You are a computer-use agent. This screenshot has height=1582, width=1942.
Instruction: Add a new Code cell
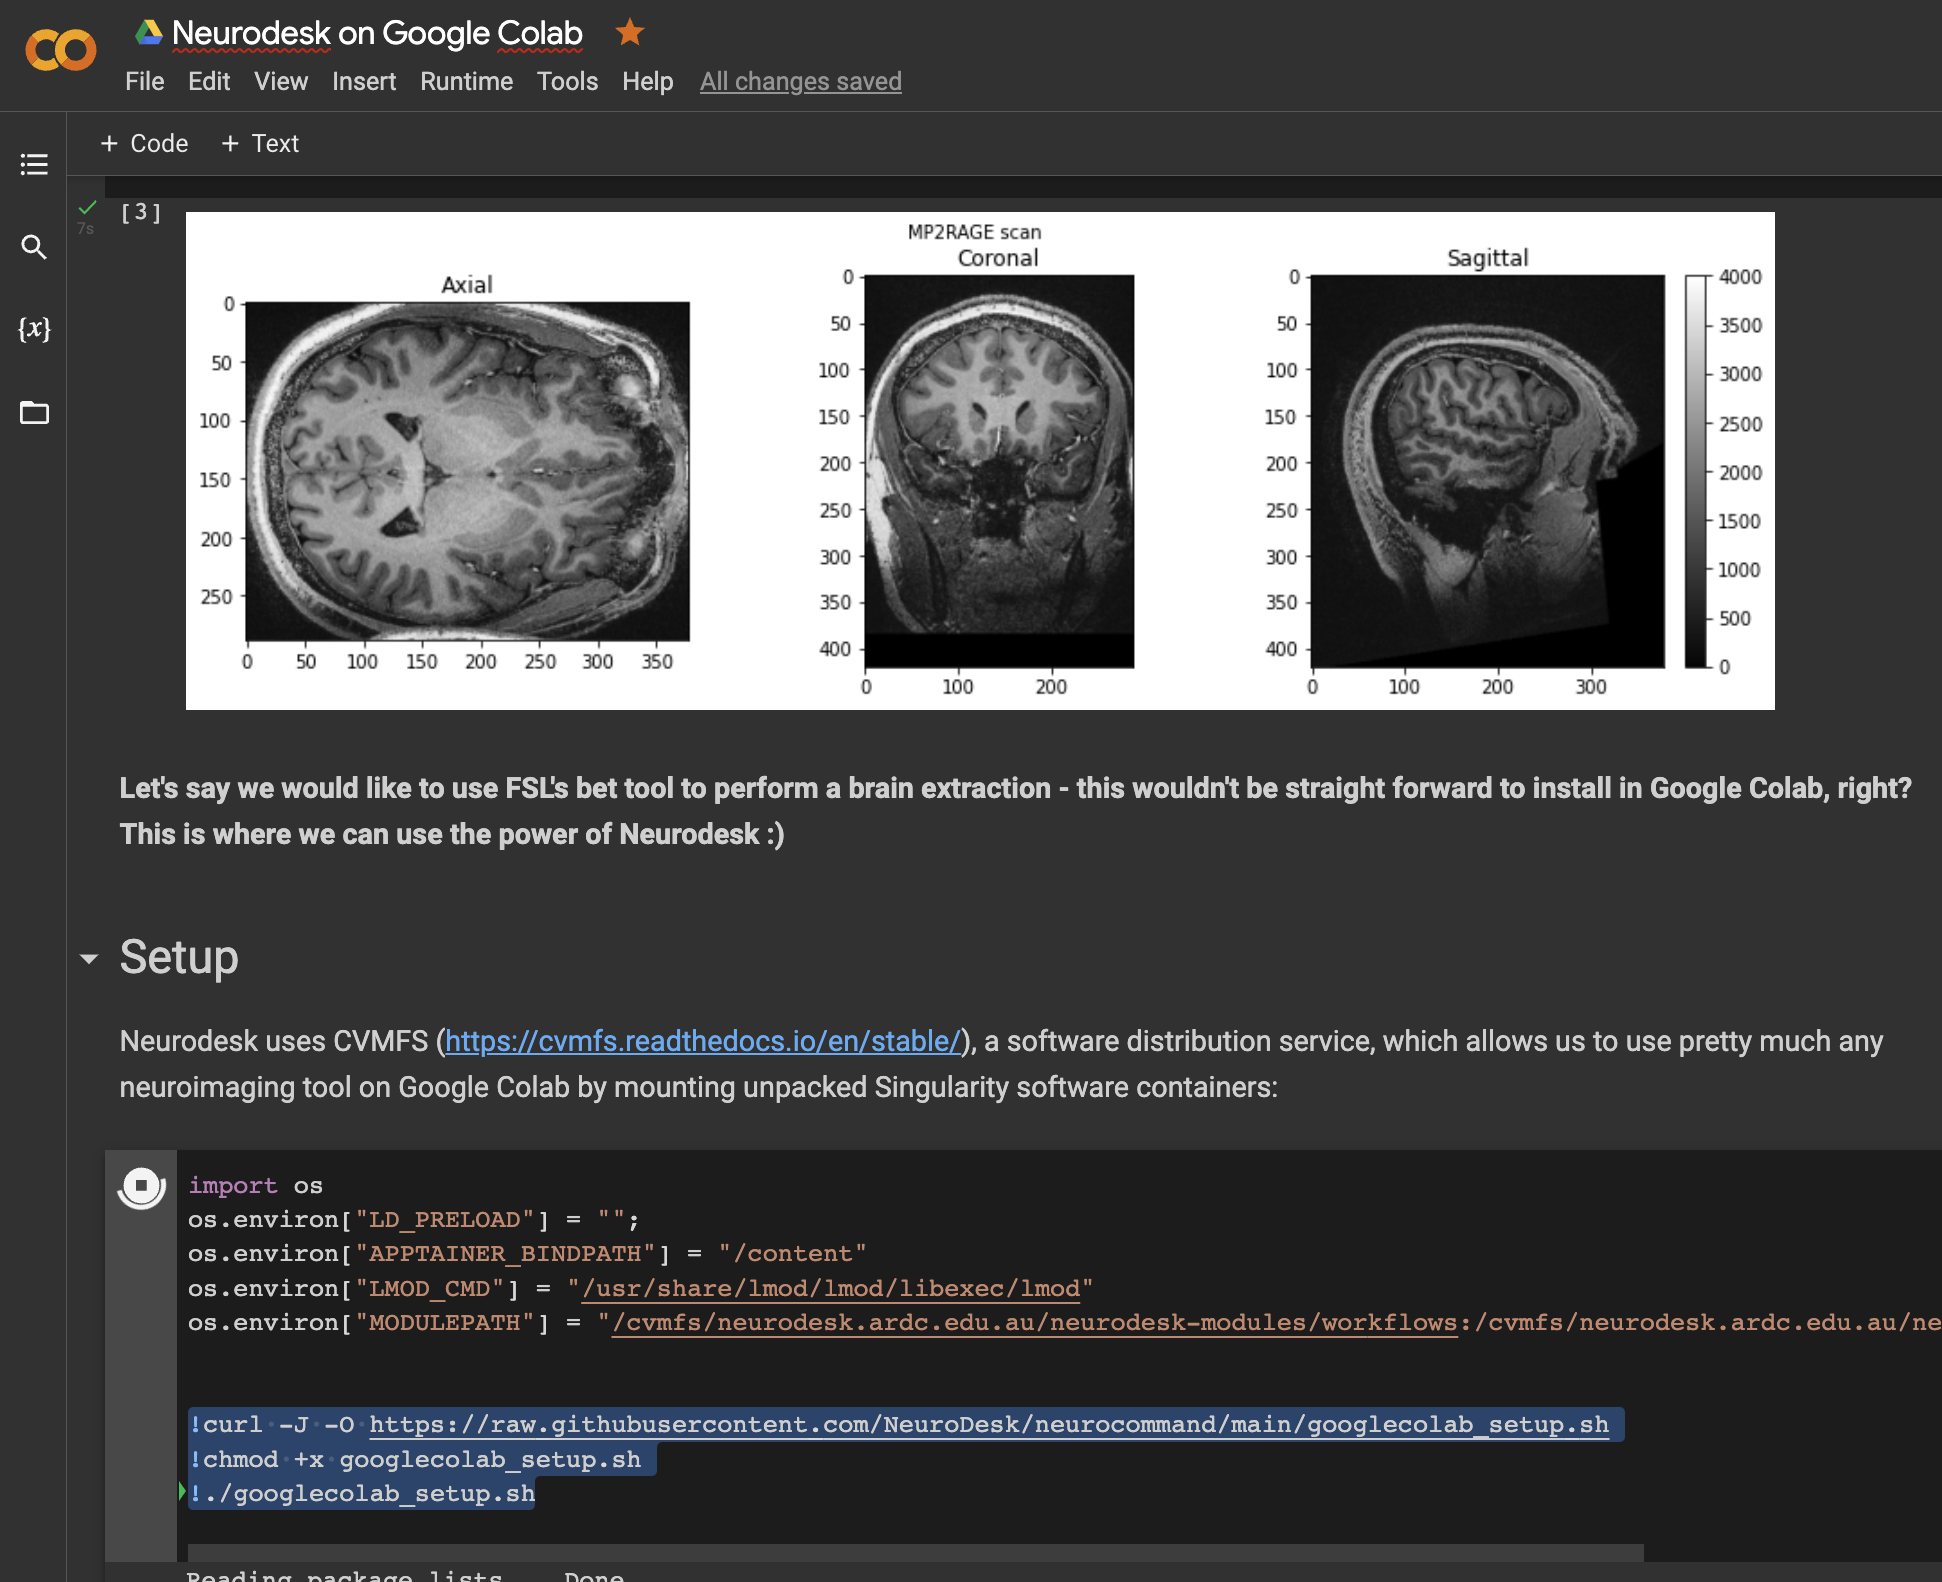pyautogui.click(x=145, y=143)
